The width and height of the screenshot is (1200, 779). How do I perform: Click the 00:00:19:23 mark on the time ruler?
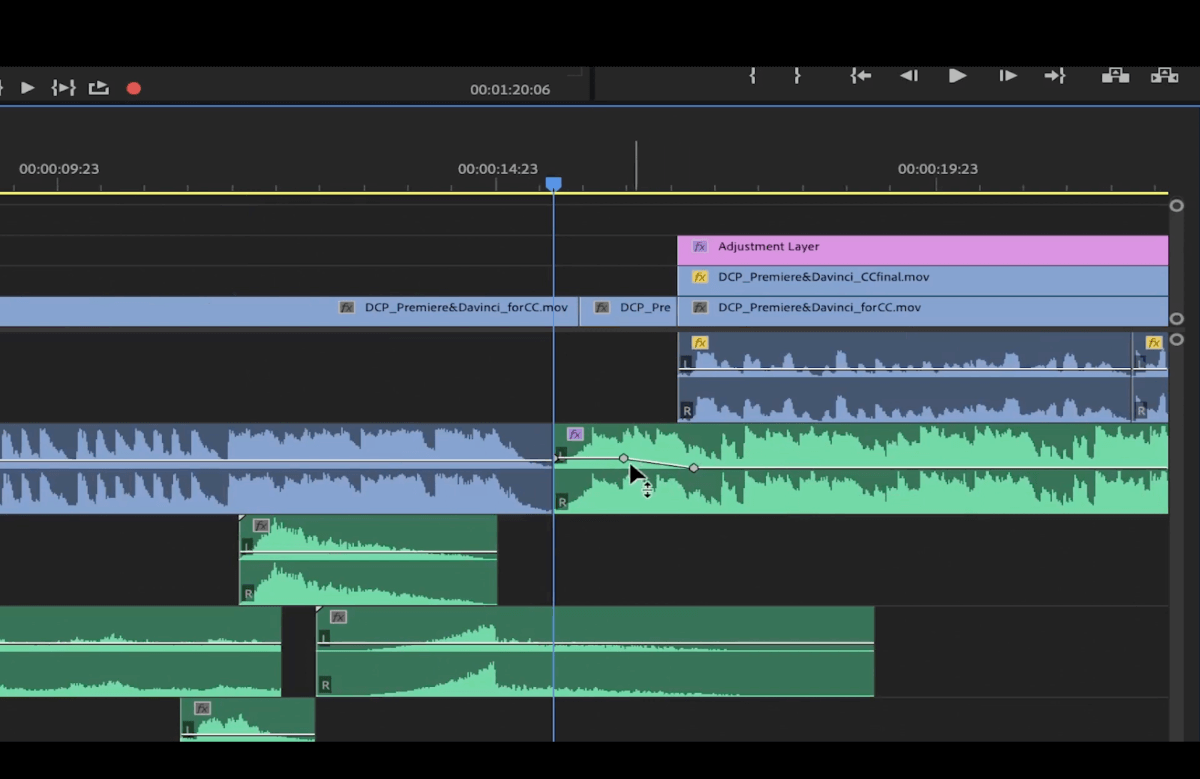(x=937, y=169)
